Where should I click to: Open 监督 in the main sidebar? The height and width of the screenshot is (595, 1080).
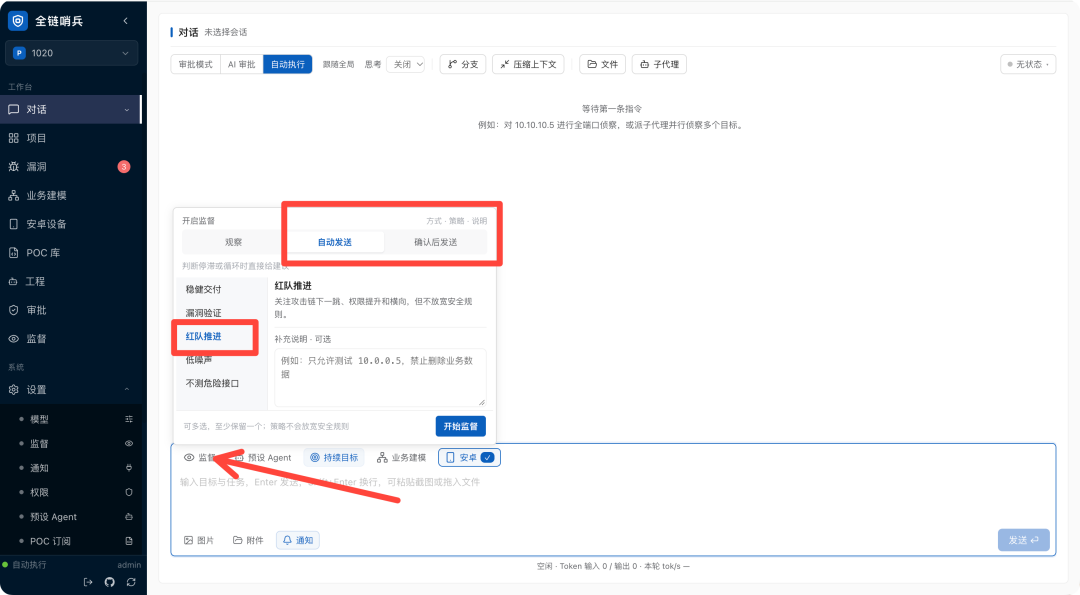[x=70, y=339]
